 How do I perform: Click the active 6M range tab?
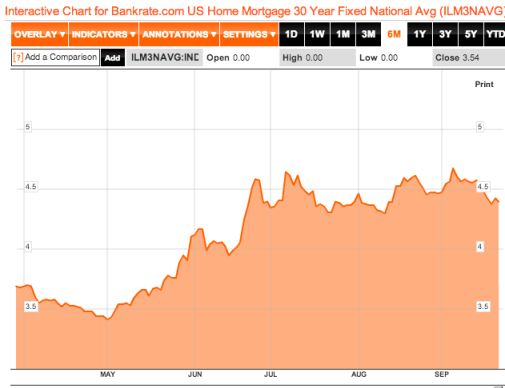[394, 34]
